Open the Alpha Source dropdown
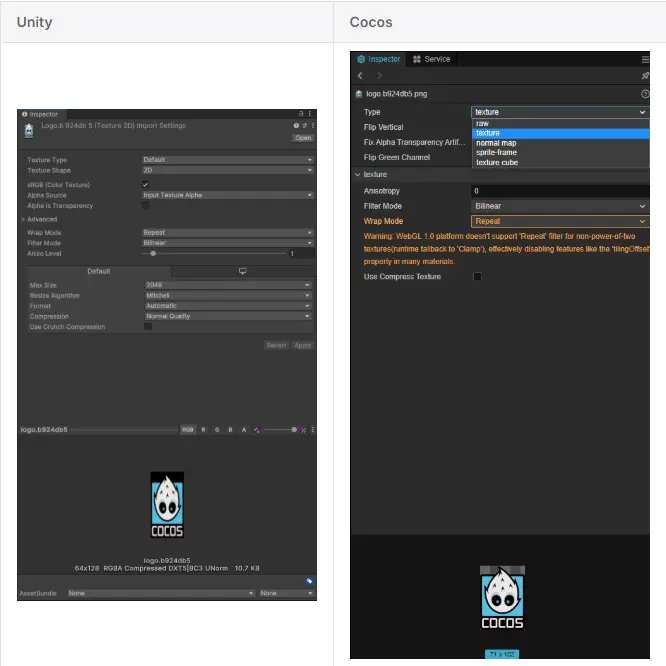The height and width of the screenshot is (666, 666). [228, 195]
